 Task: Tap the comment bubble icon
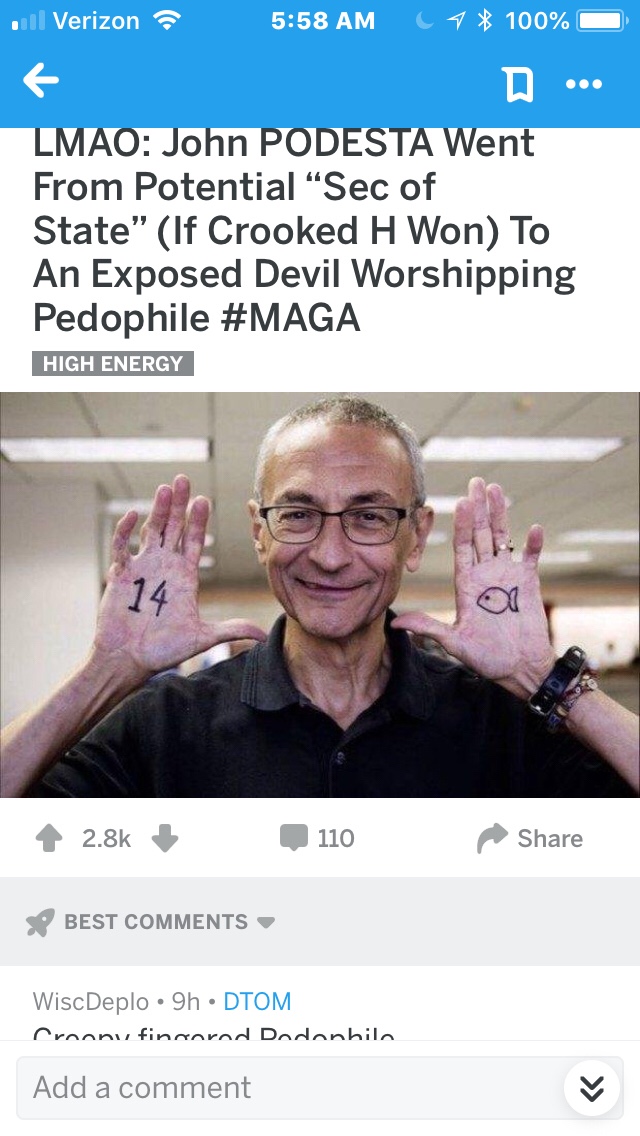[x=294, y=838]
